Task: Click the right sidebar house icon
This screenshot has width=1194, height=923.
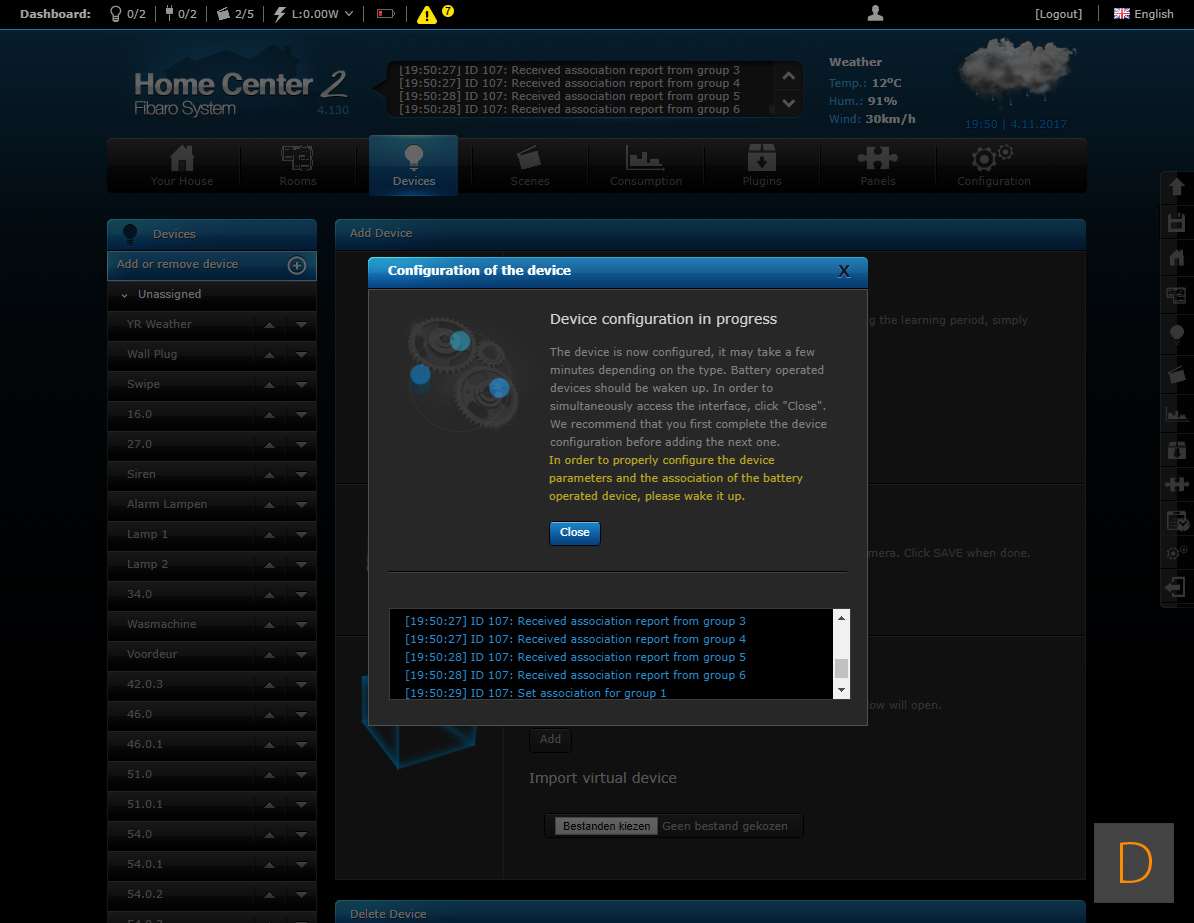Action: coord(1176,258)
